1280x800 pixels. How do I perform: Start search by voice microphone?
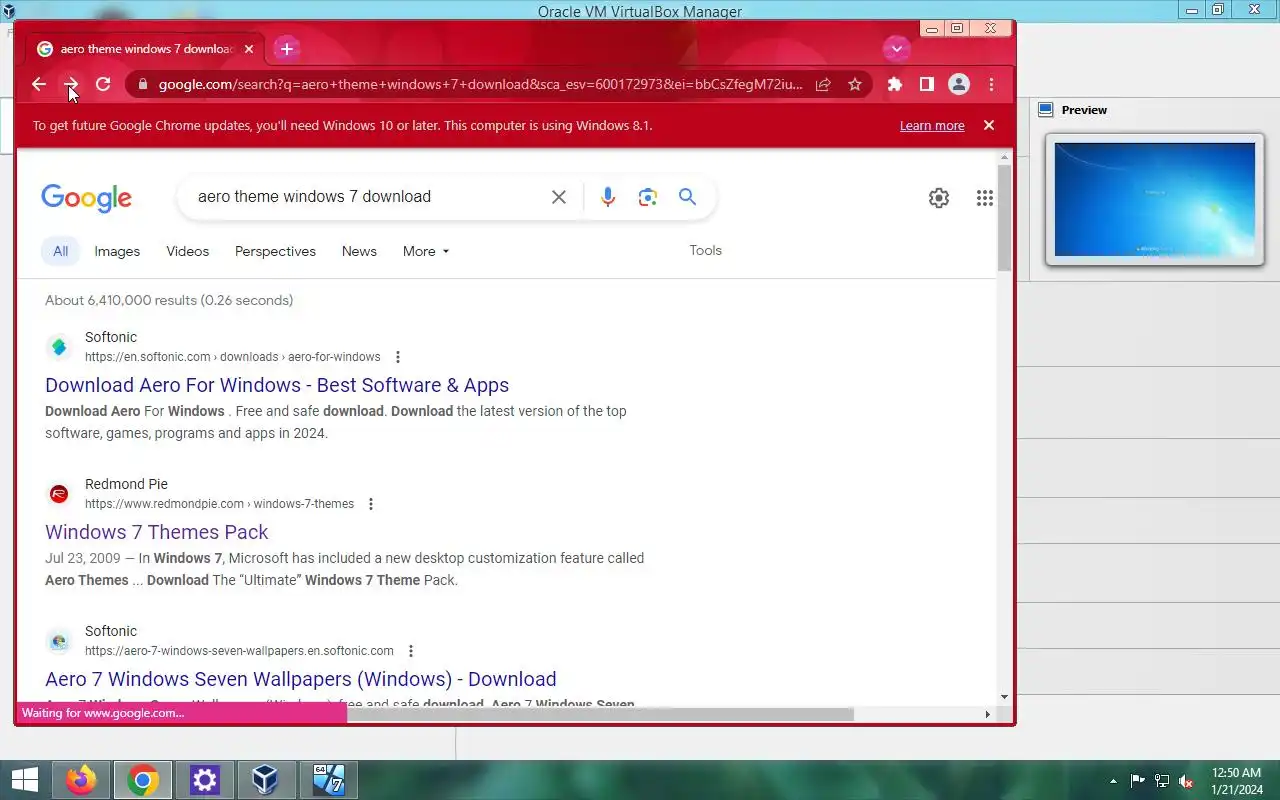pyautogui.click(x=608, y=197)
